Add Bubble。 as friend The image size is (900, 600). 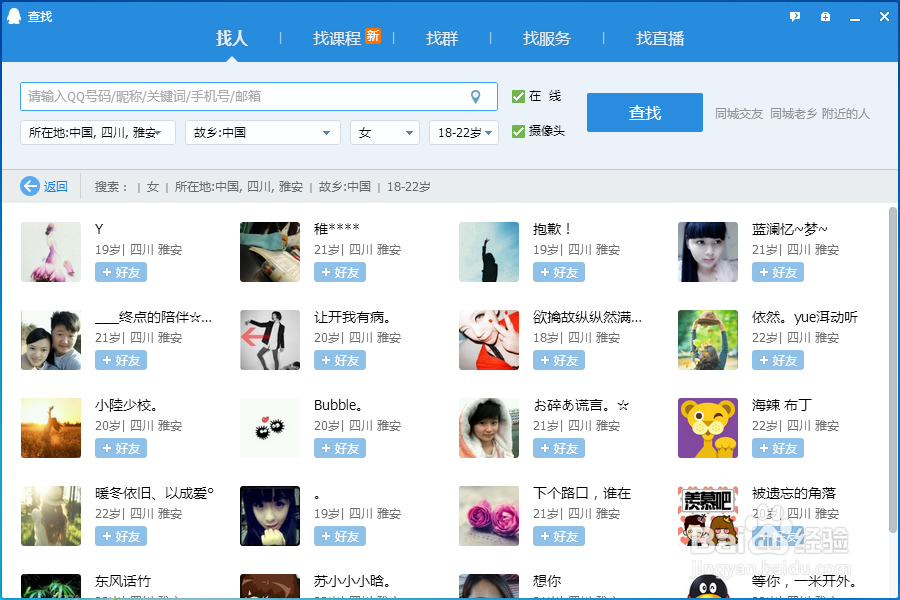tap(340, 448)
